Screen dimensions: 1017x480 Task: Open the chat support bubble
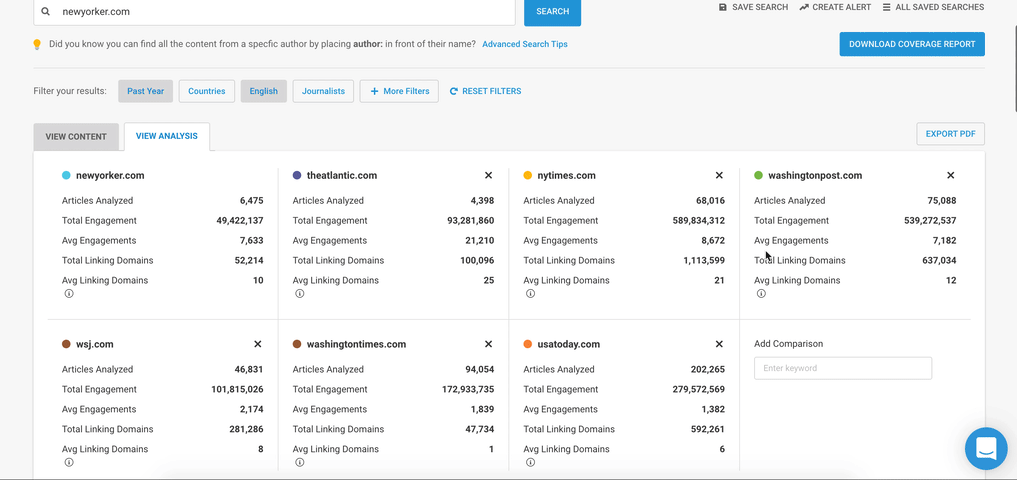click(985, 449)
